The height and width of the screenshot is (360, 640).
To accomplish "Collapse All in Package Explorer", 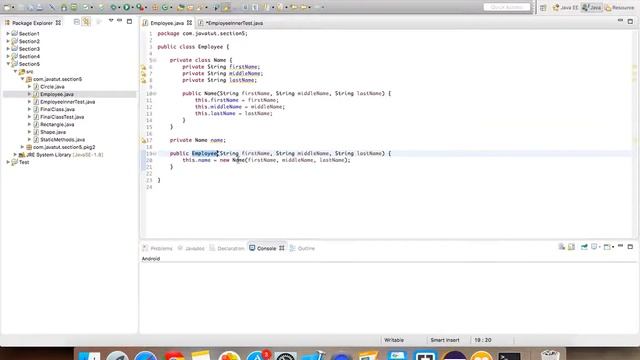I will (x=76, y=22).
